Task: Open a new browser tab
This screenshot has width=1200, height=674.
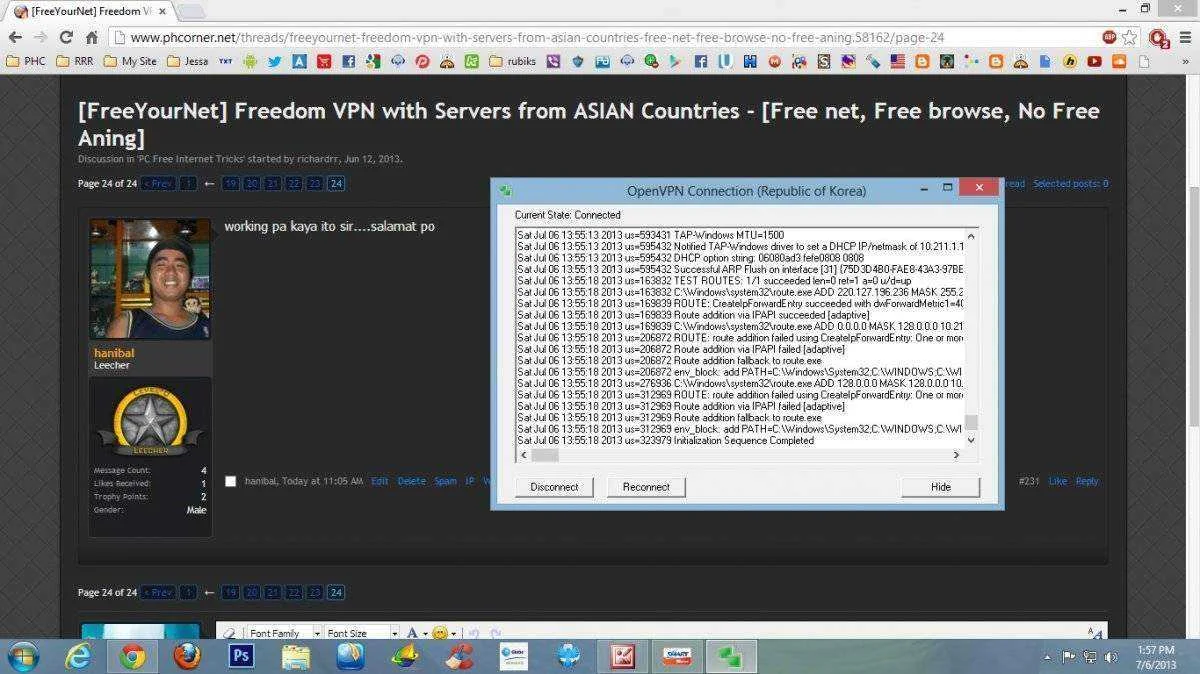Action: point(190,11)
